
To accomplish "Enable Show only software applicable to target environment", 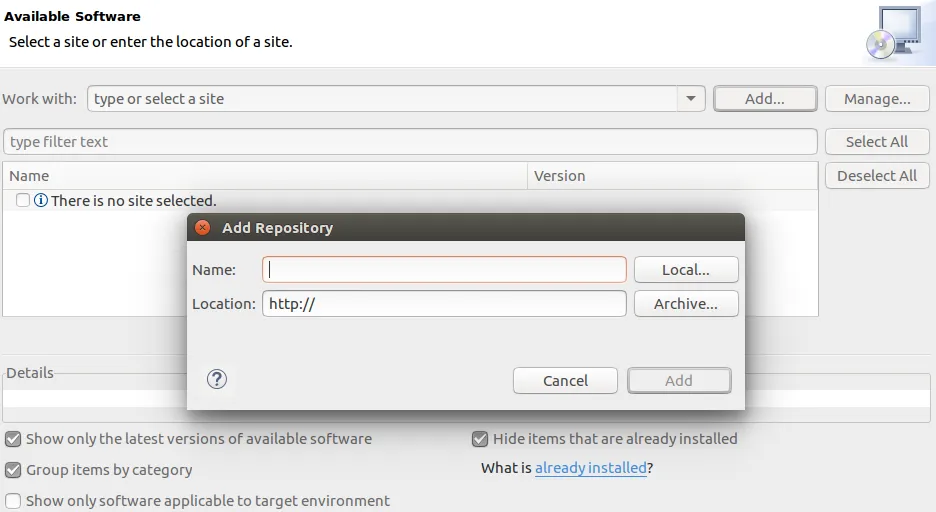I will (13, 501).
